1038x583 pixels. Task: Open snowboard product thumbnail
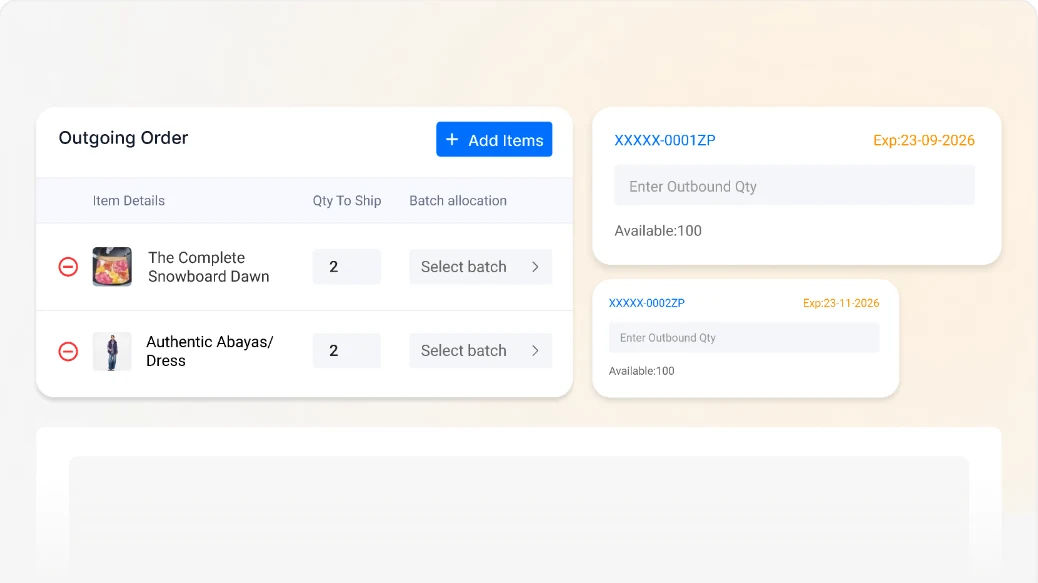112,267
